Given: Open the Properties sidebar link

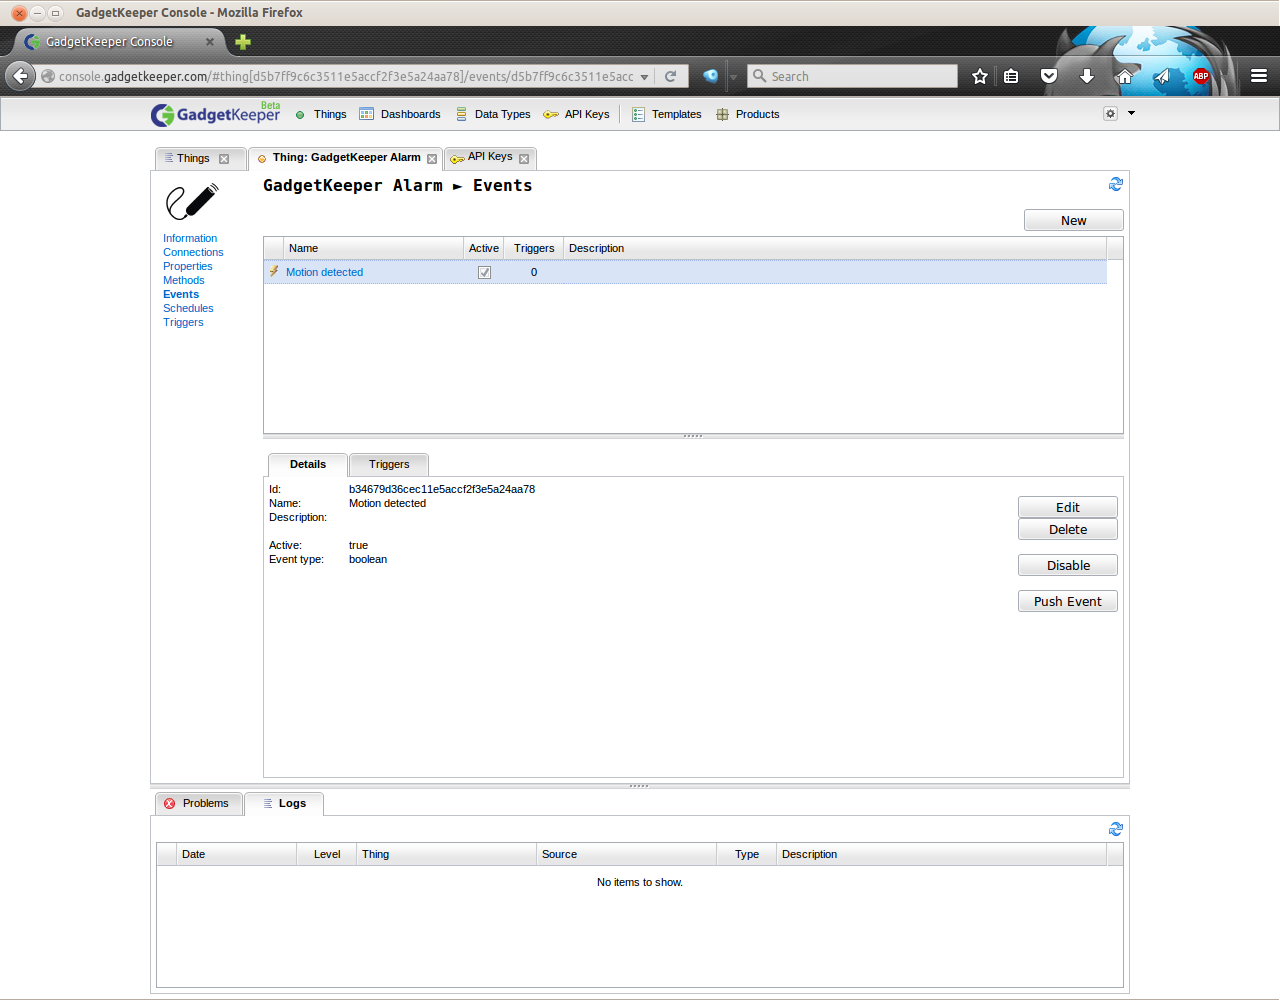Looking at the screenshot, I should 188,266.
